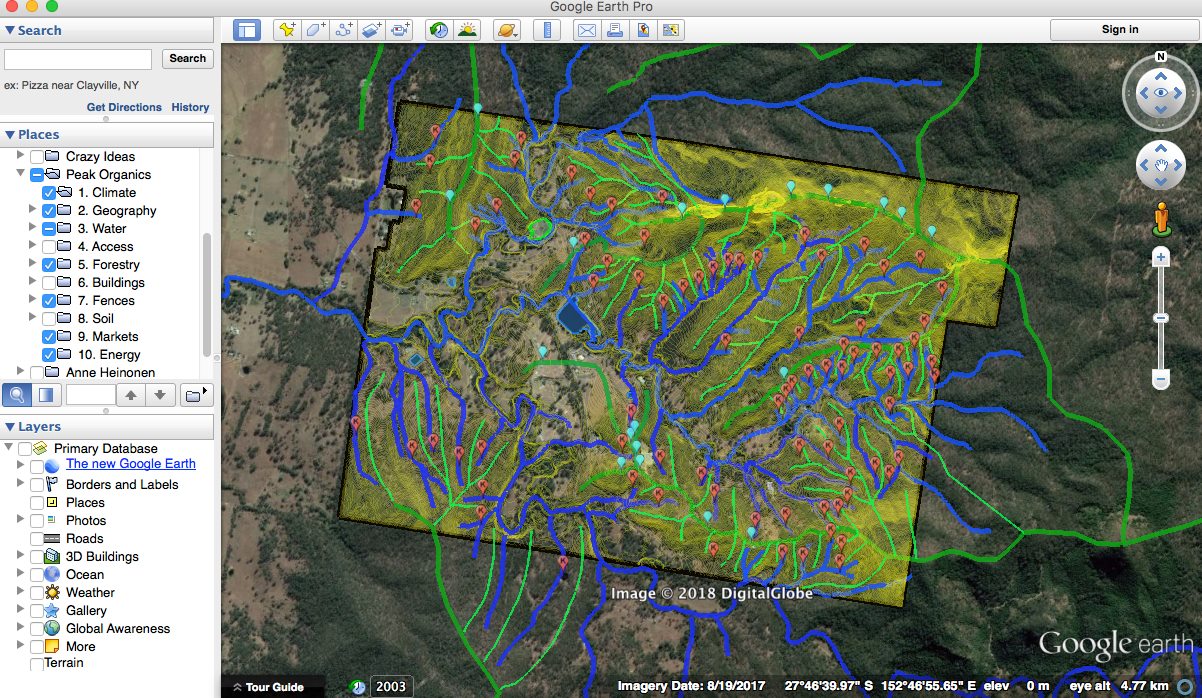The width and height of the screenshot is (1202, 698).
Task: Show historical imagery clock icon
Action: pyautogui.click(x=439, y=30)
